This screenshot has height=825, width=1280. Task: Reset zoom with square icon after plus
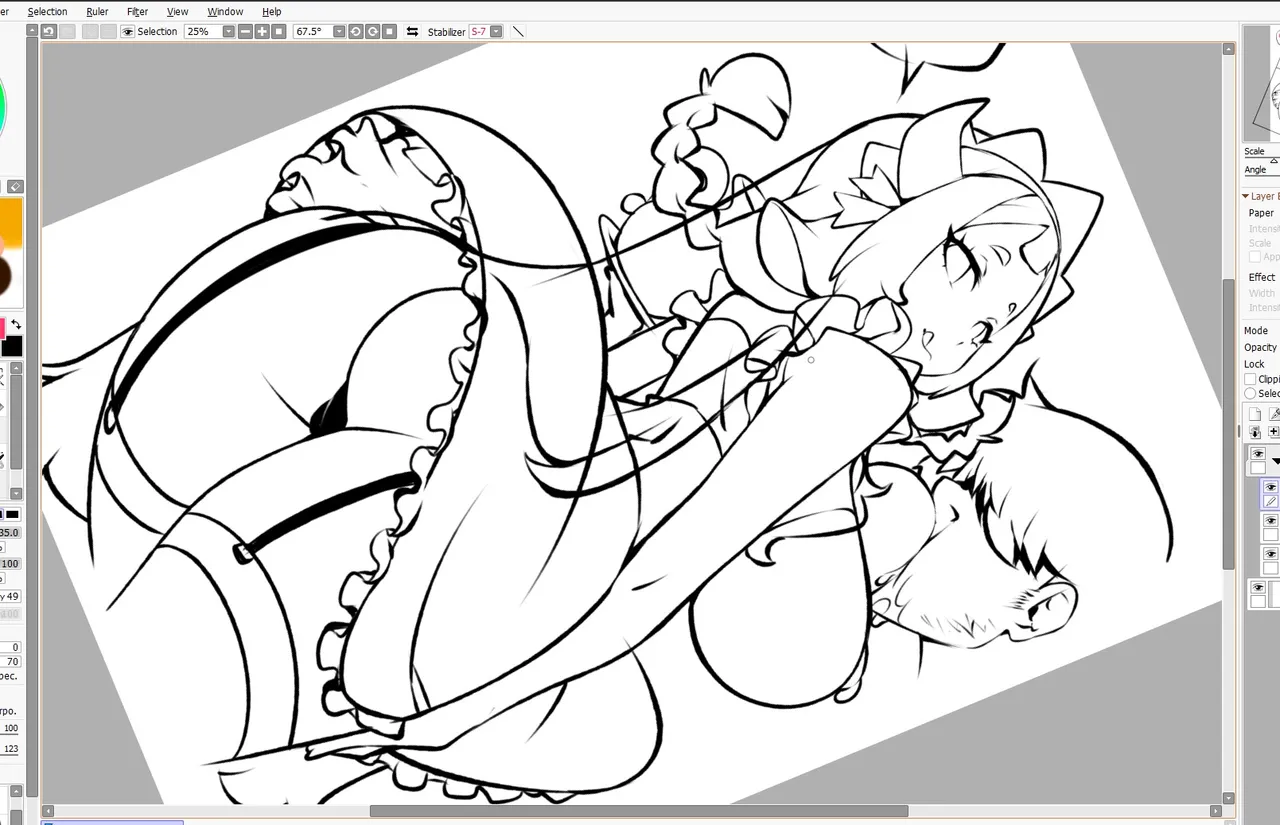pos(279,32)
